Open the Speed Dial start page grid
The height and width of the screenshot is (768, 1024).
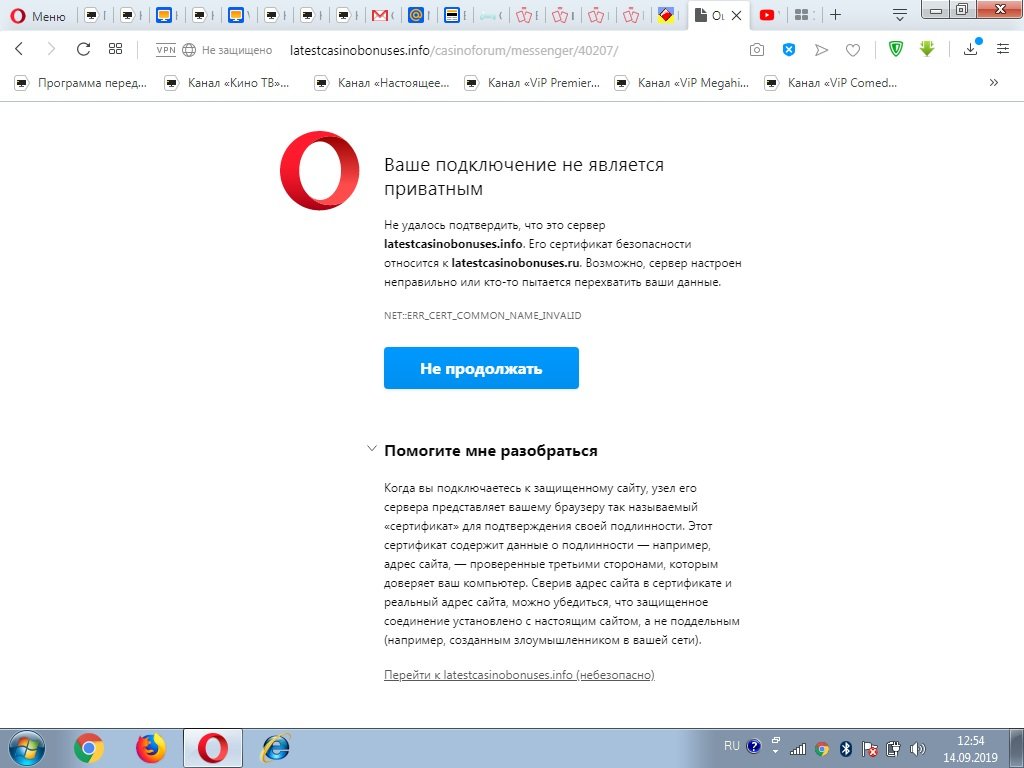(x=115, y=50)
